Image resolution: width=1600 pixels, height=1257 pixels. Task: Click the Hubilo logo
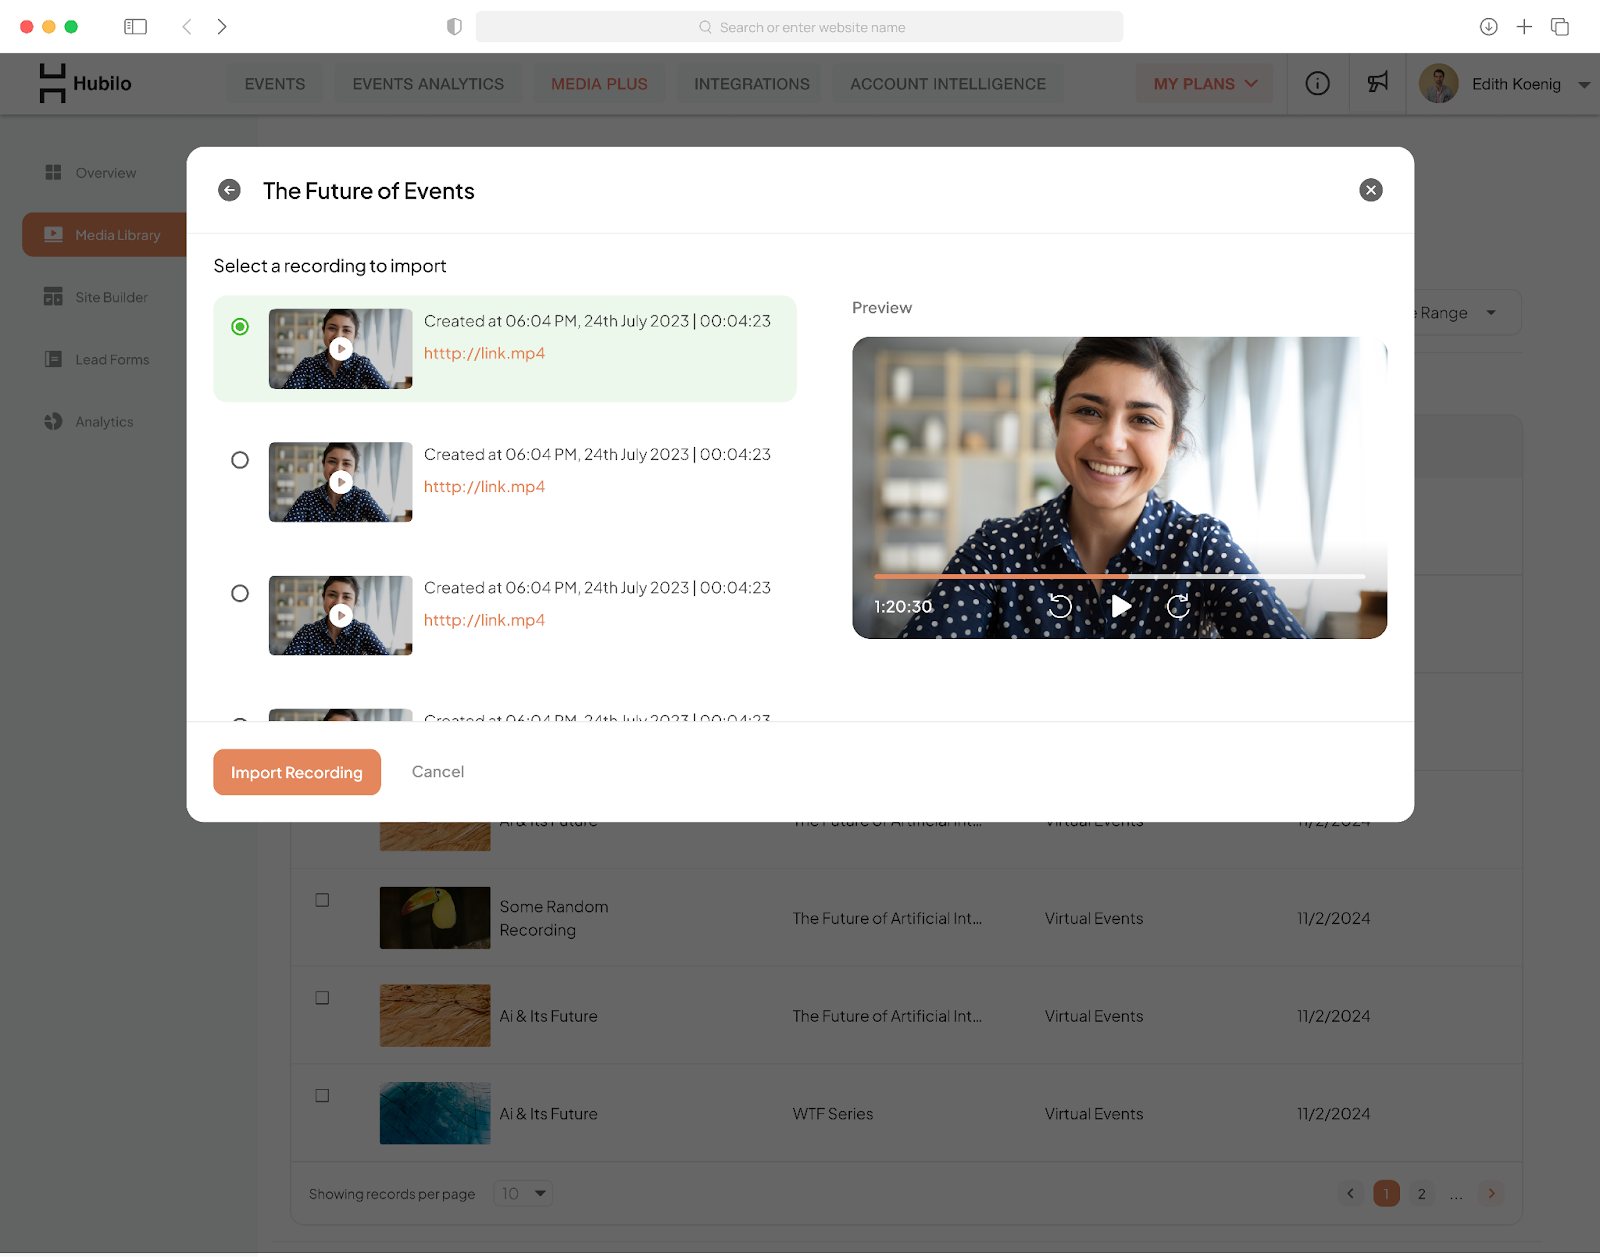click(x=86, y=84)
